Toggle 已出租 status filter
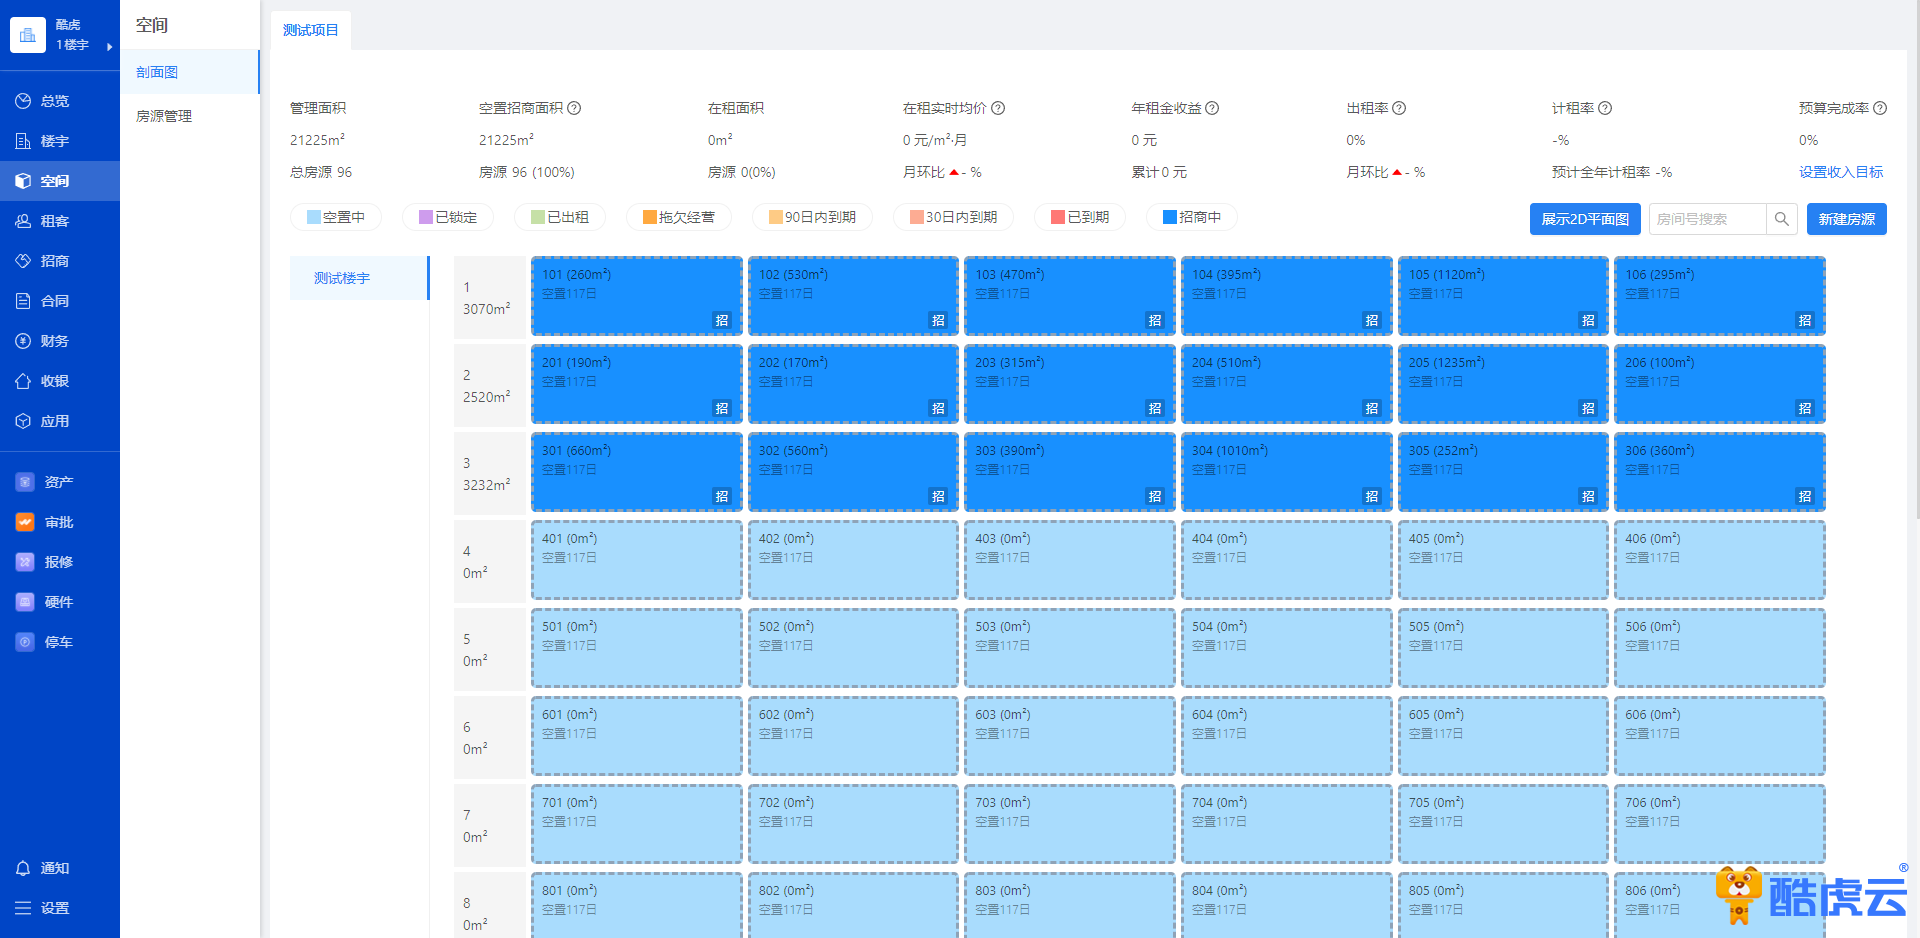The image size is (1920, 938). click(x=560, y=217)
